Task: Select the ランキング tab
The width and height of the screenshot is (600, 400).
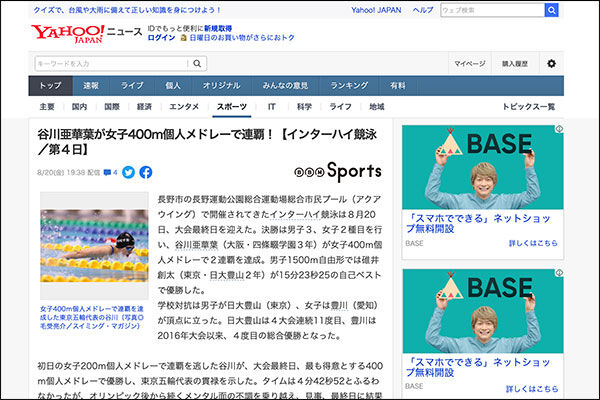Action: (349, 86)
